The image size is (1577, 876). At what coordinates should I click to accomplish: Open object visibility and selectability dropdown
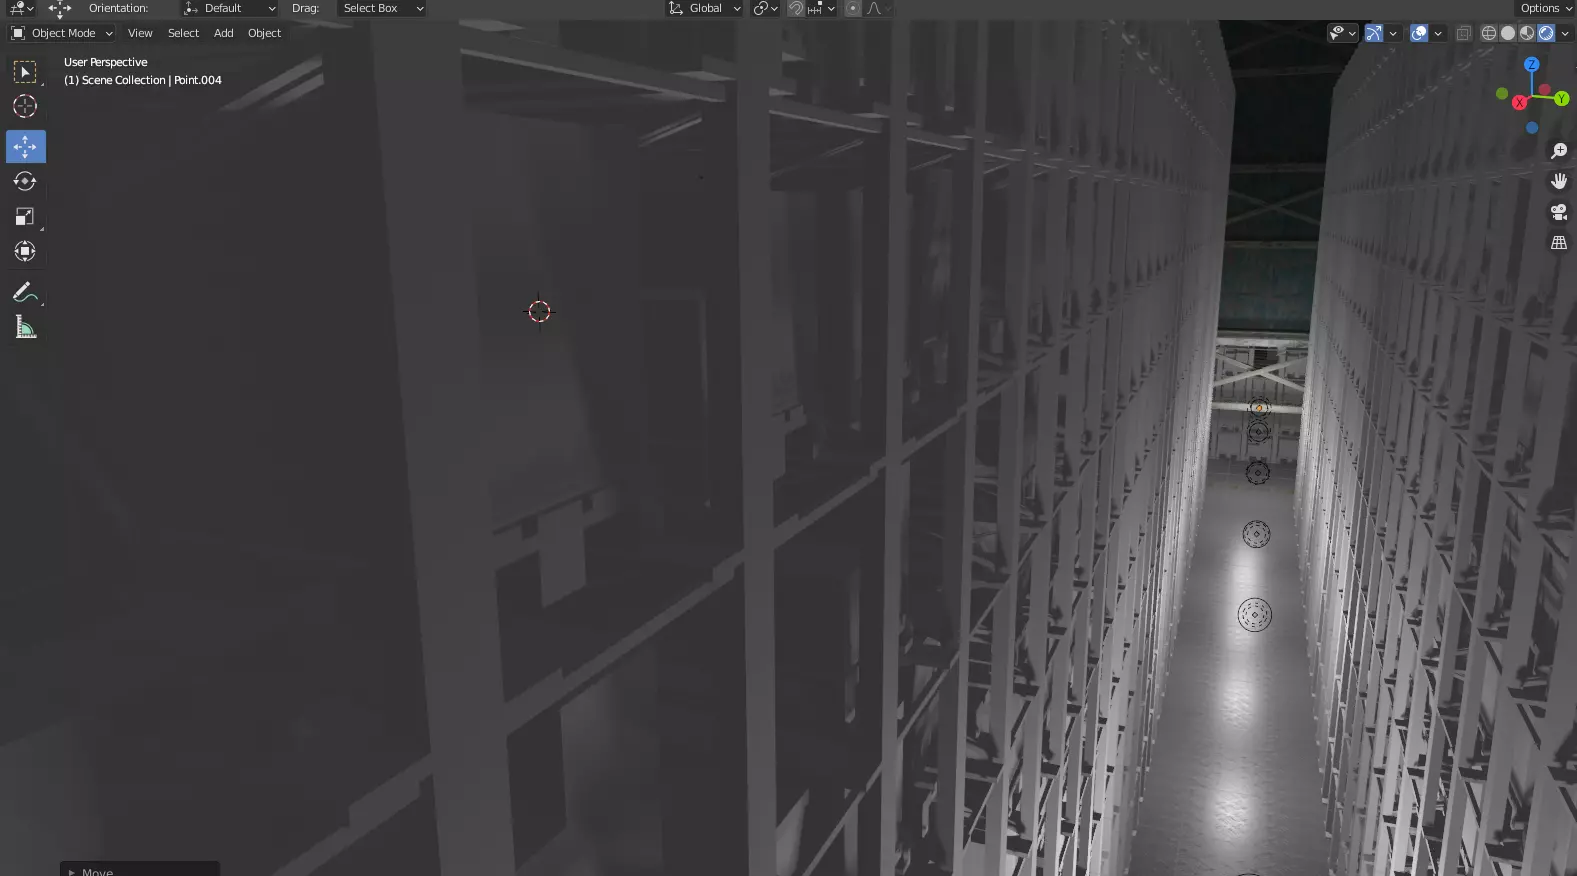click(1342, 33)
